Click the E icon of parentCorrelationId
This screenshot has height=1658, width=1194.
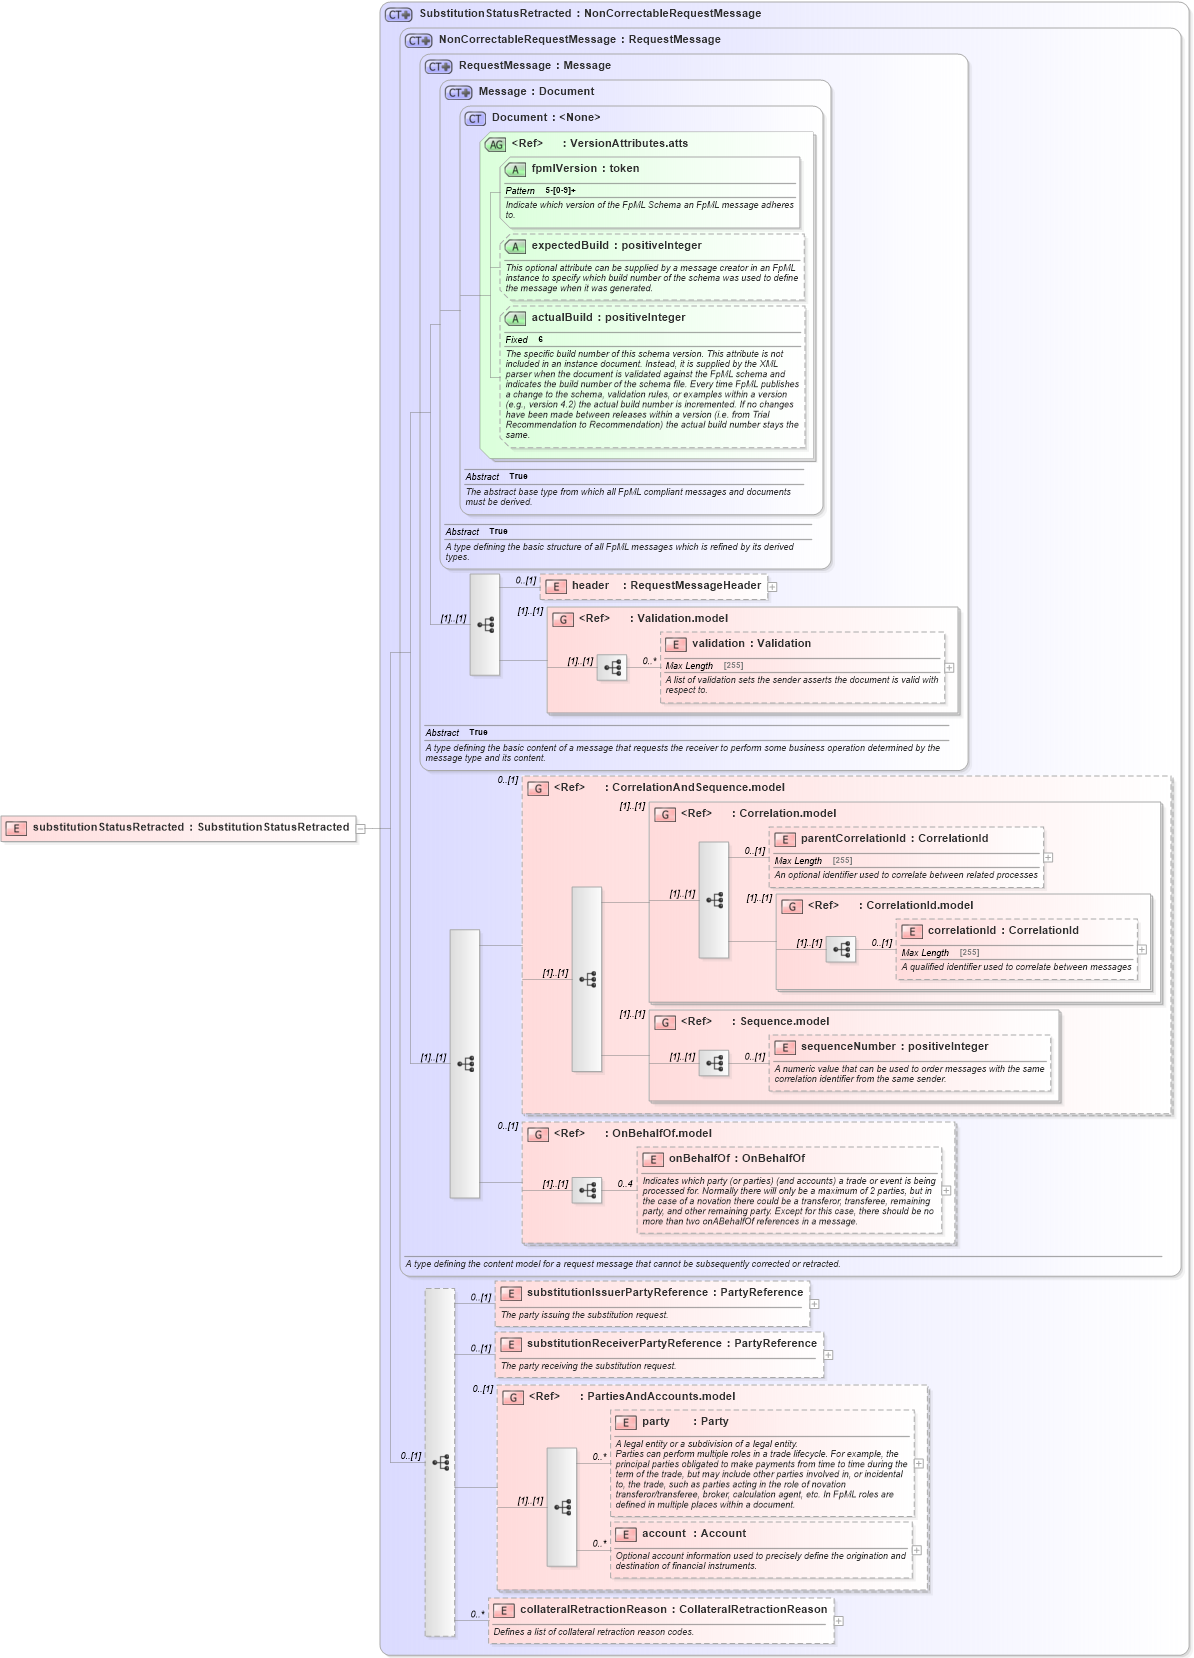[785, 840]
